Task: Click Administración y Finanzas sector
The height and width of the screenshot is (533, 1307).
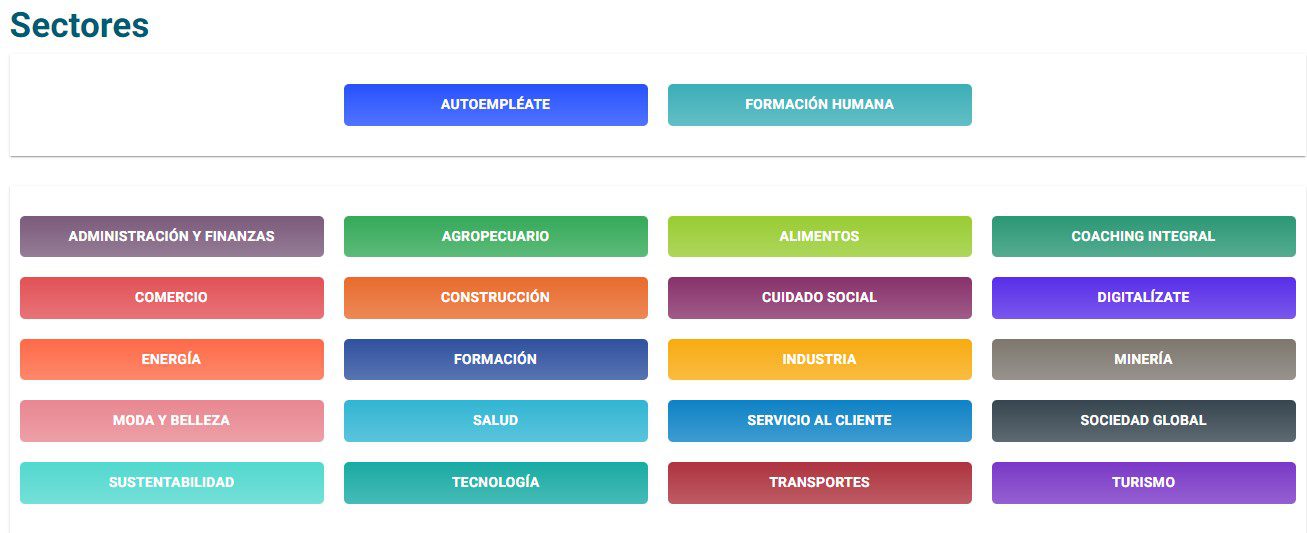Action: point(171,237)
